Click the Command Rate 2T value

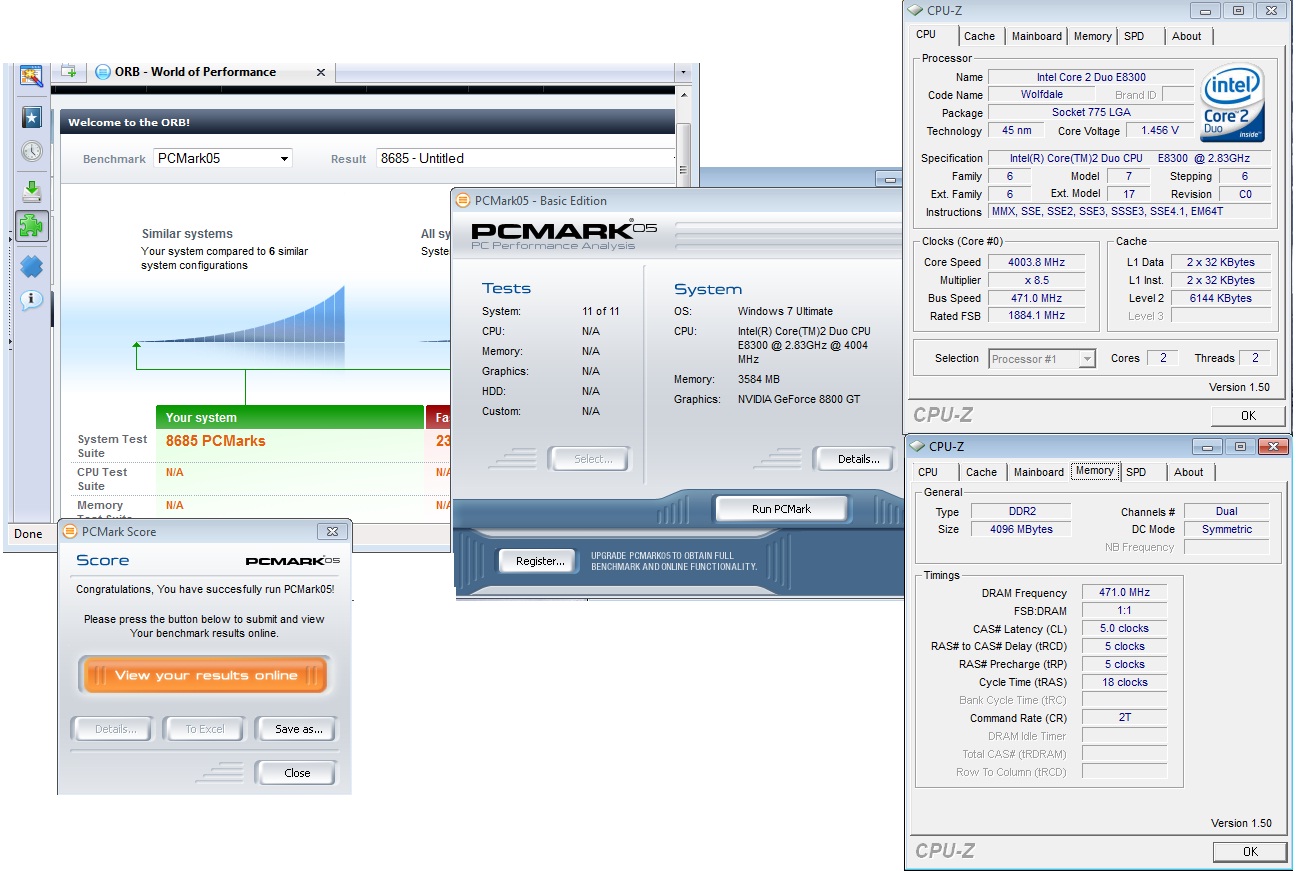pos(1125,718)
